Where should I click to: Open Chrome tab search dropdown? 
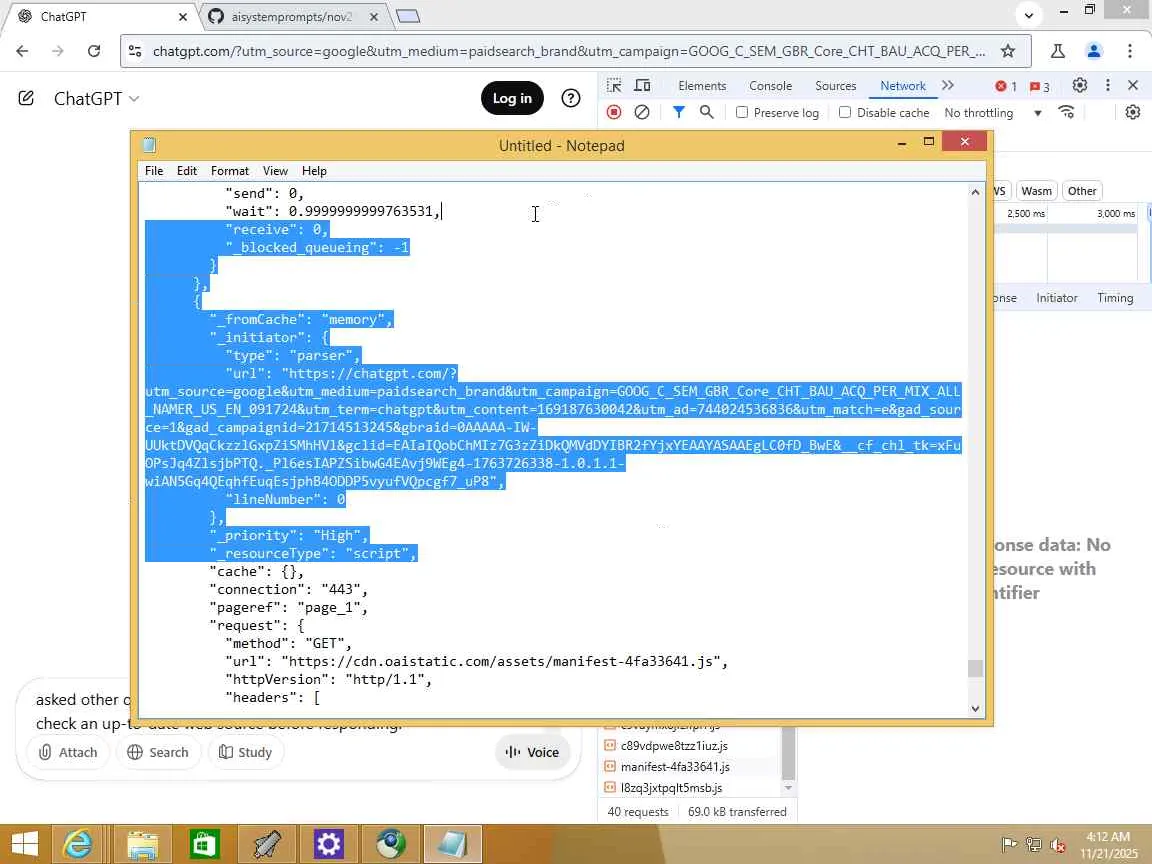coord(1029,15)
